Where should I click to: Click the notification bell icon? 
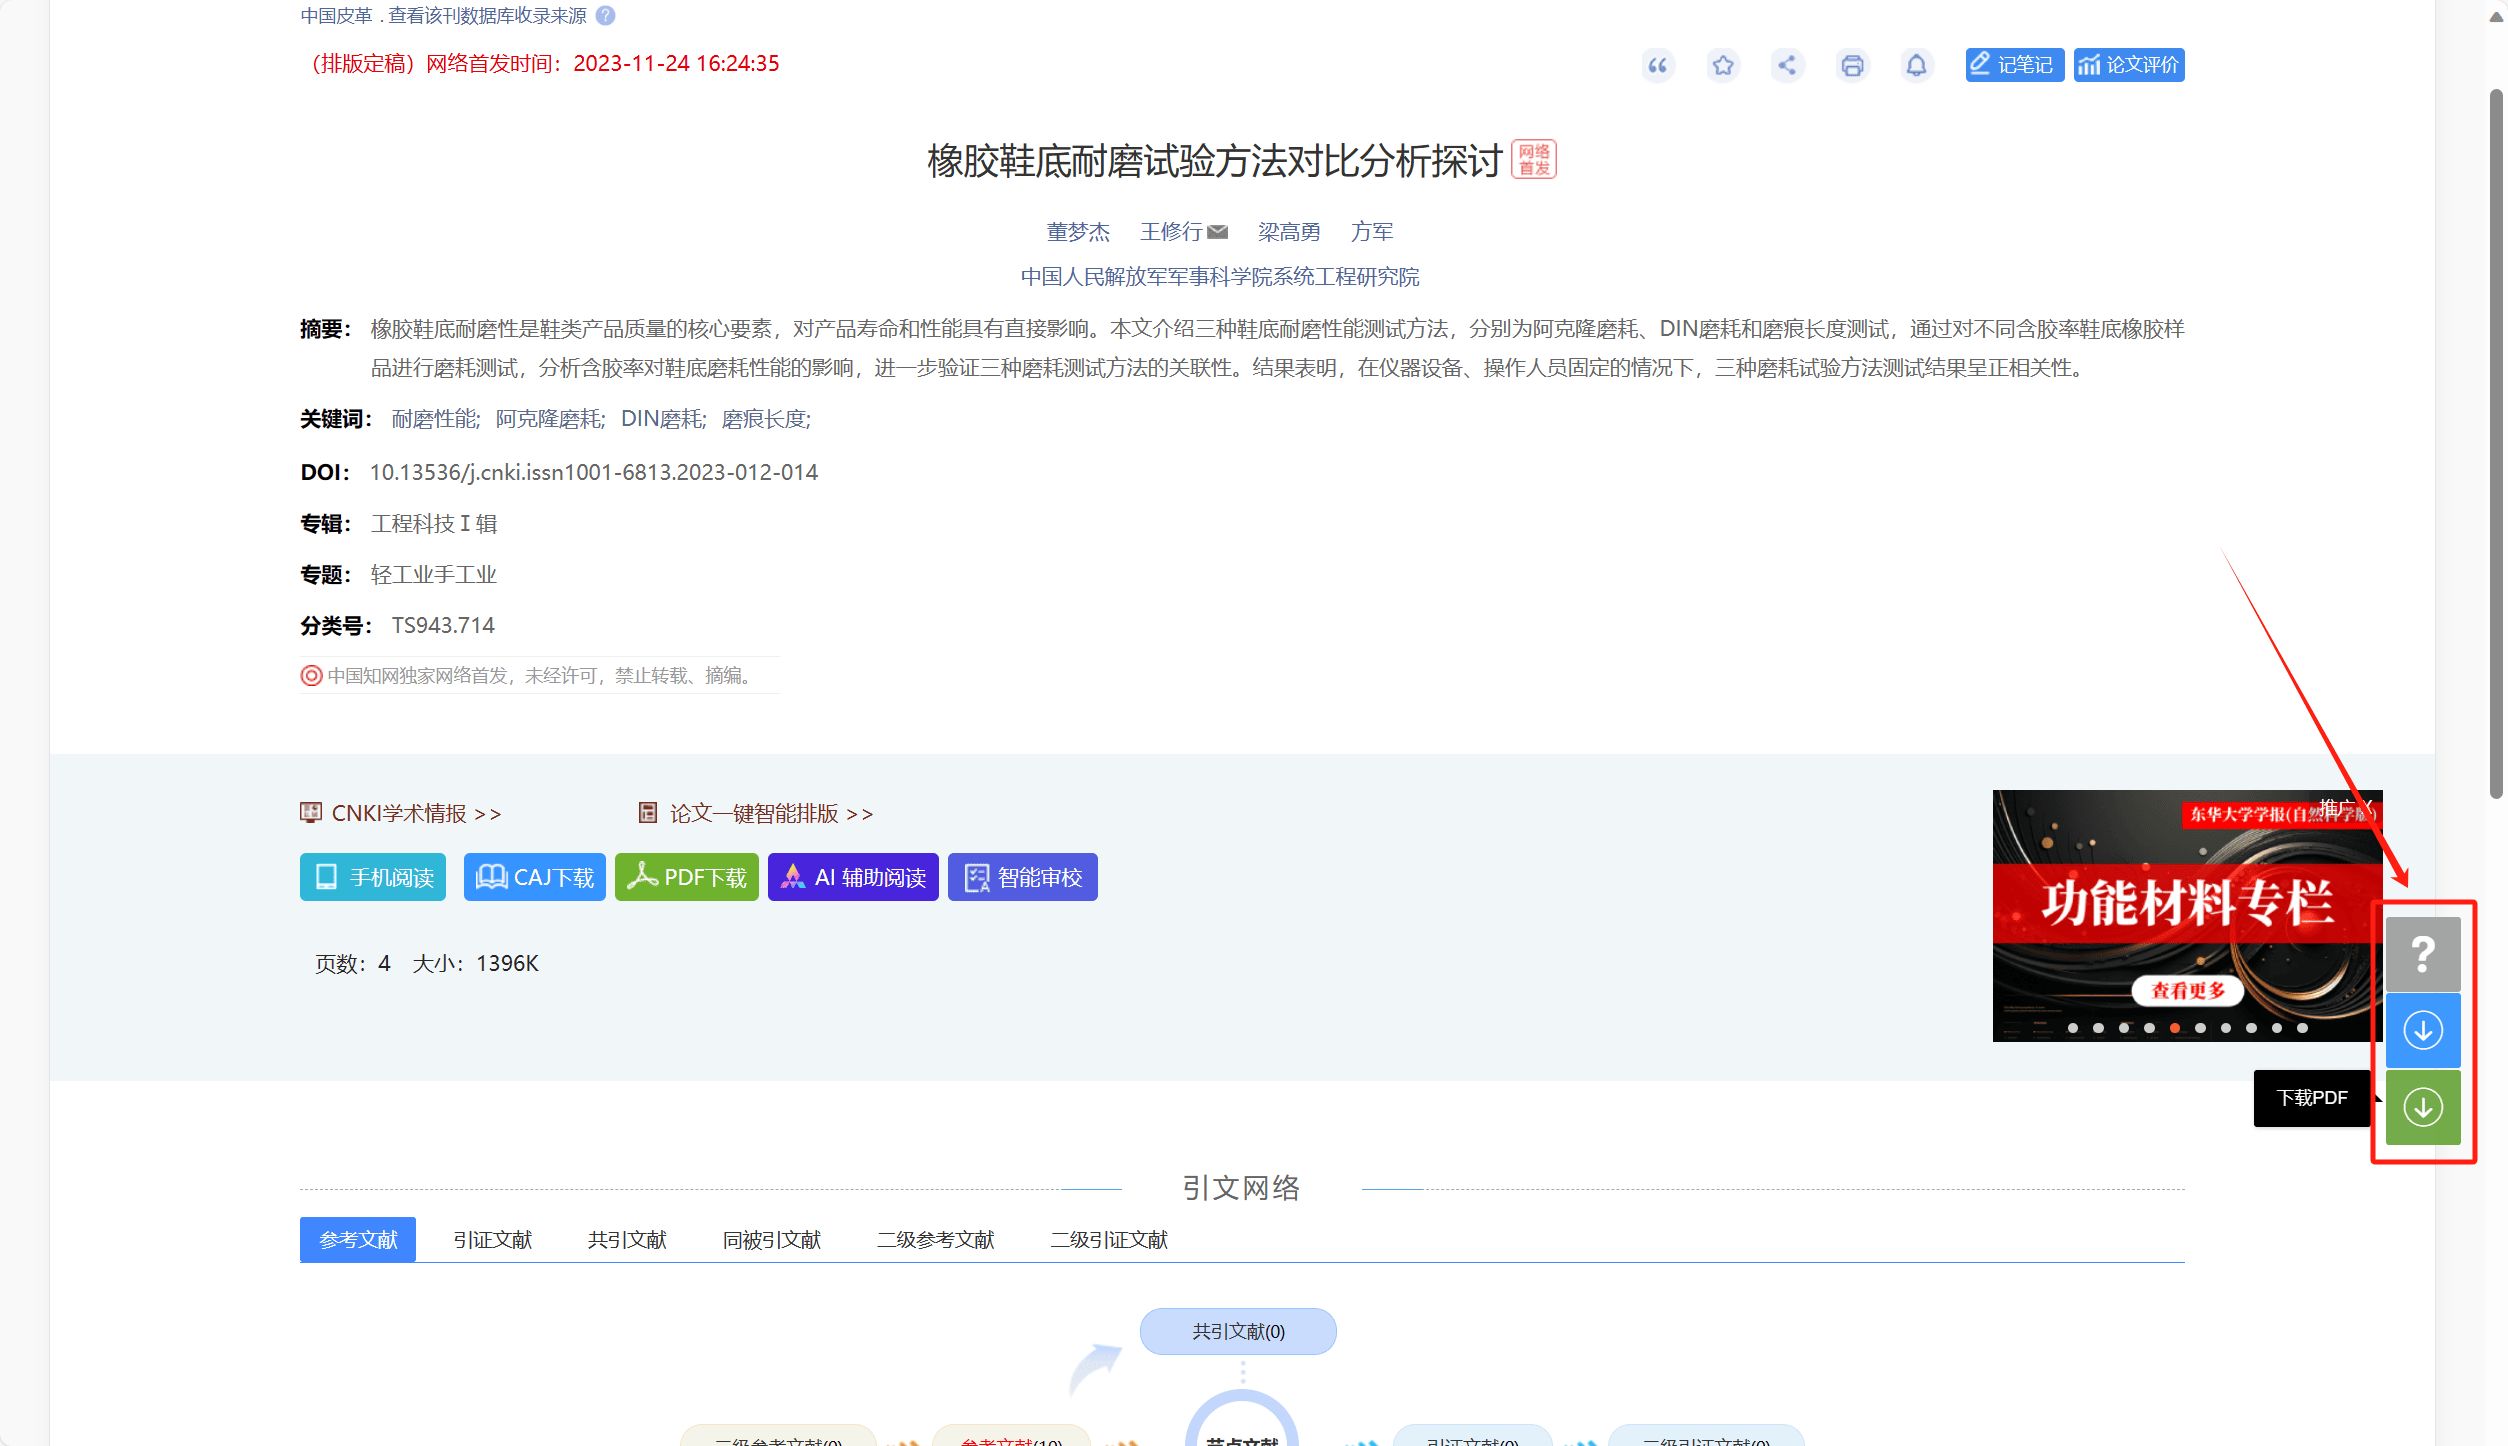[x=1918, y=65]
